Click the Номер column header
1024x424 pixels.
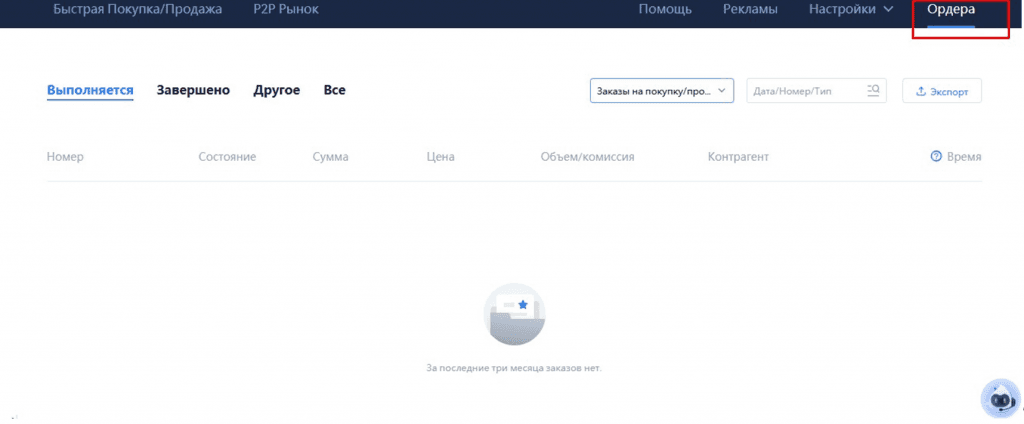coord(65,157)
